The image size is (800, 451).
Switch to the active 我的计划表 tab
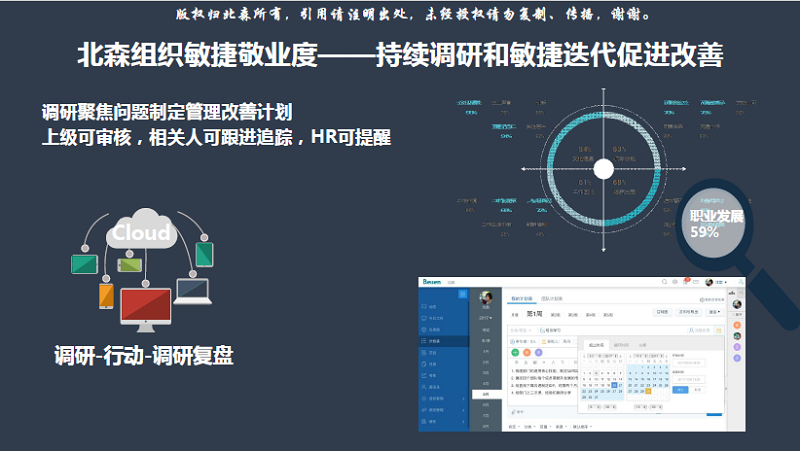[x=522, y=298]
